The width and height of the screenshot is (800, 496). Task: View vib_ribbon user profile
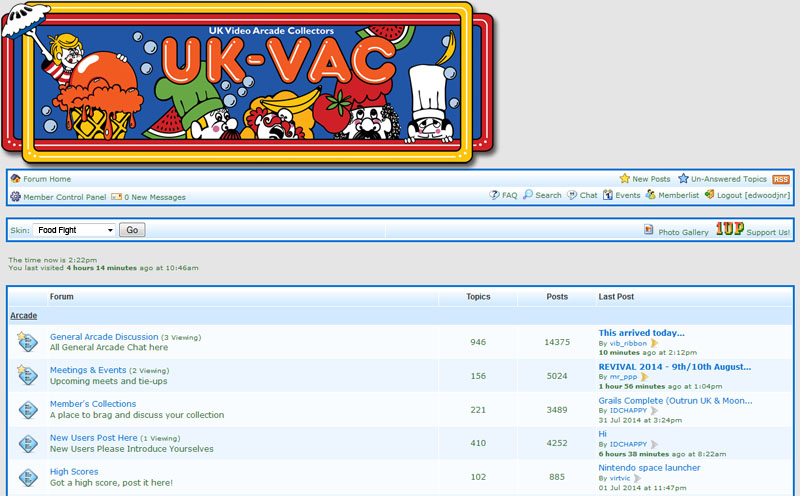[628, 343]
